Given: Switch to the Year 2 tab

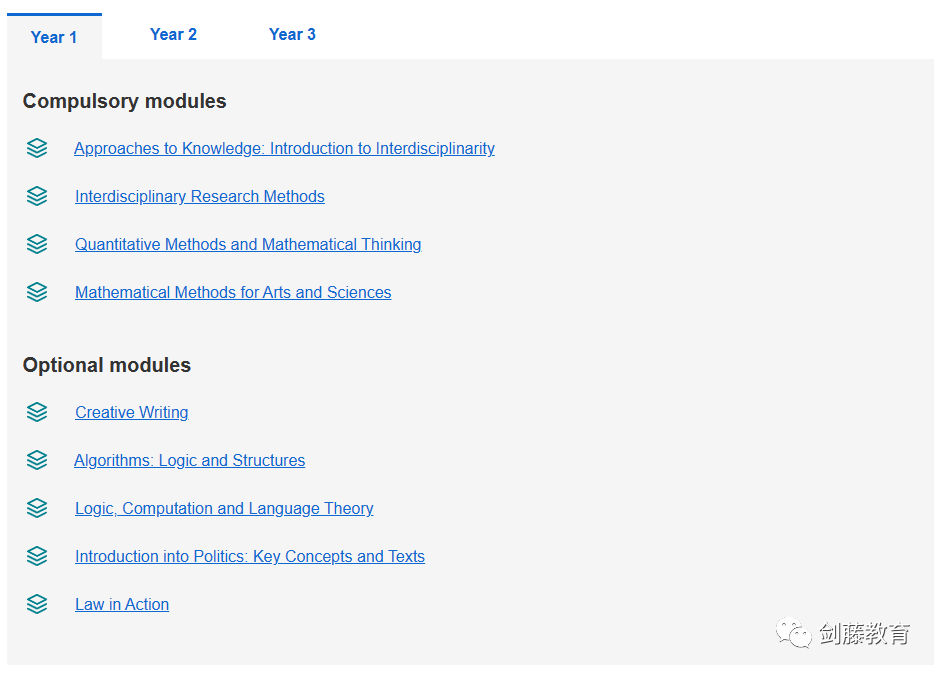Looking at the screenshot, I should pos(173,34).
